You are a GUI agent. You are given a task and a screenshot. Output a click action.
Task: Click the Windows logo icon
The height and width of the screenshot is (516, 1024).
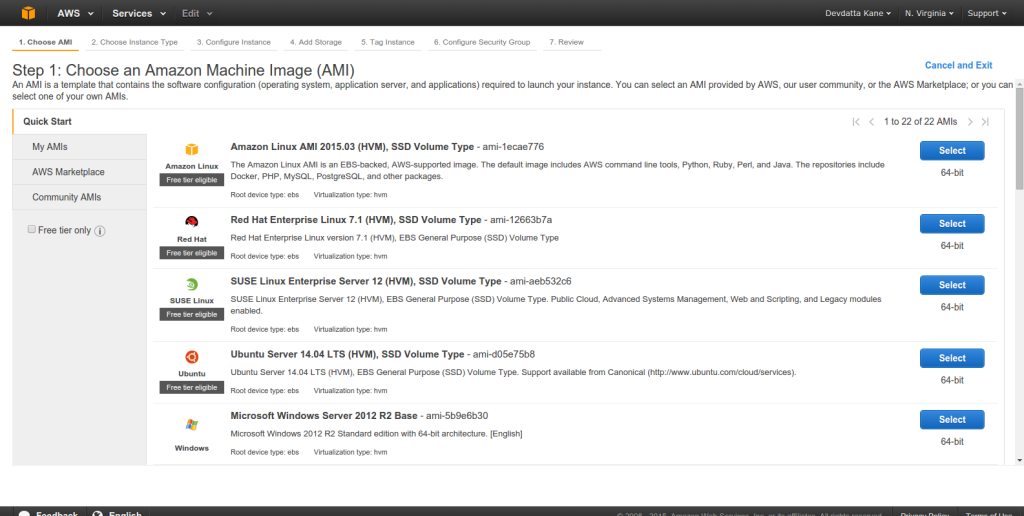click(191, 425)
